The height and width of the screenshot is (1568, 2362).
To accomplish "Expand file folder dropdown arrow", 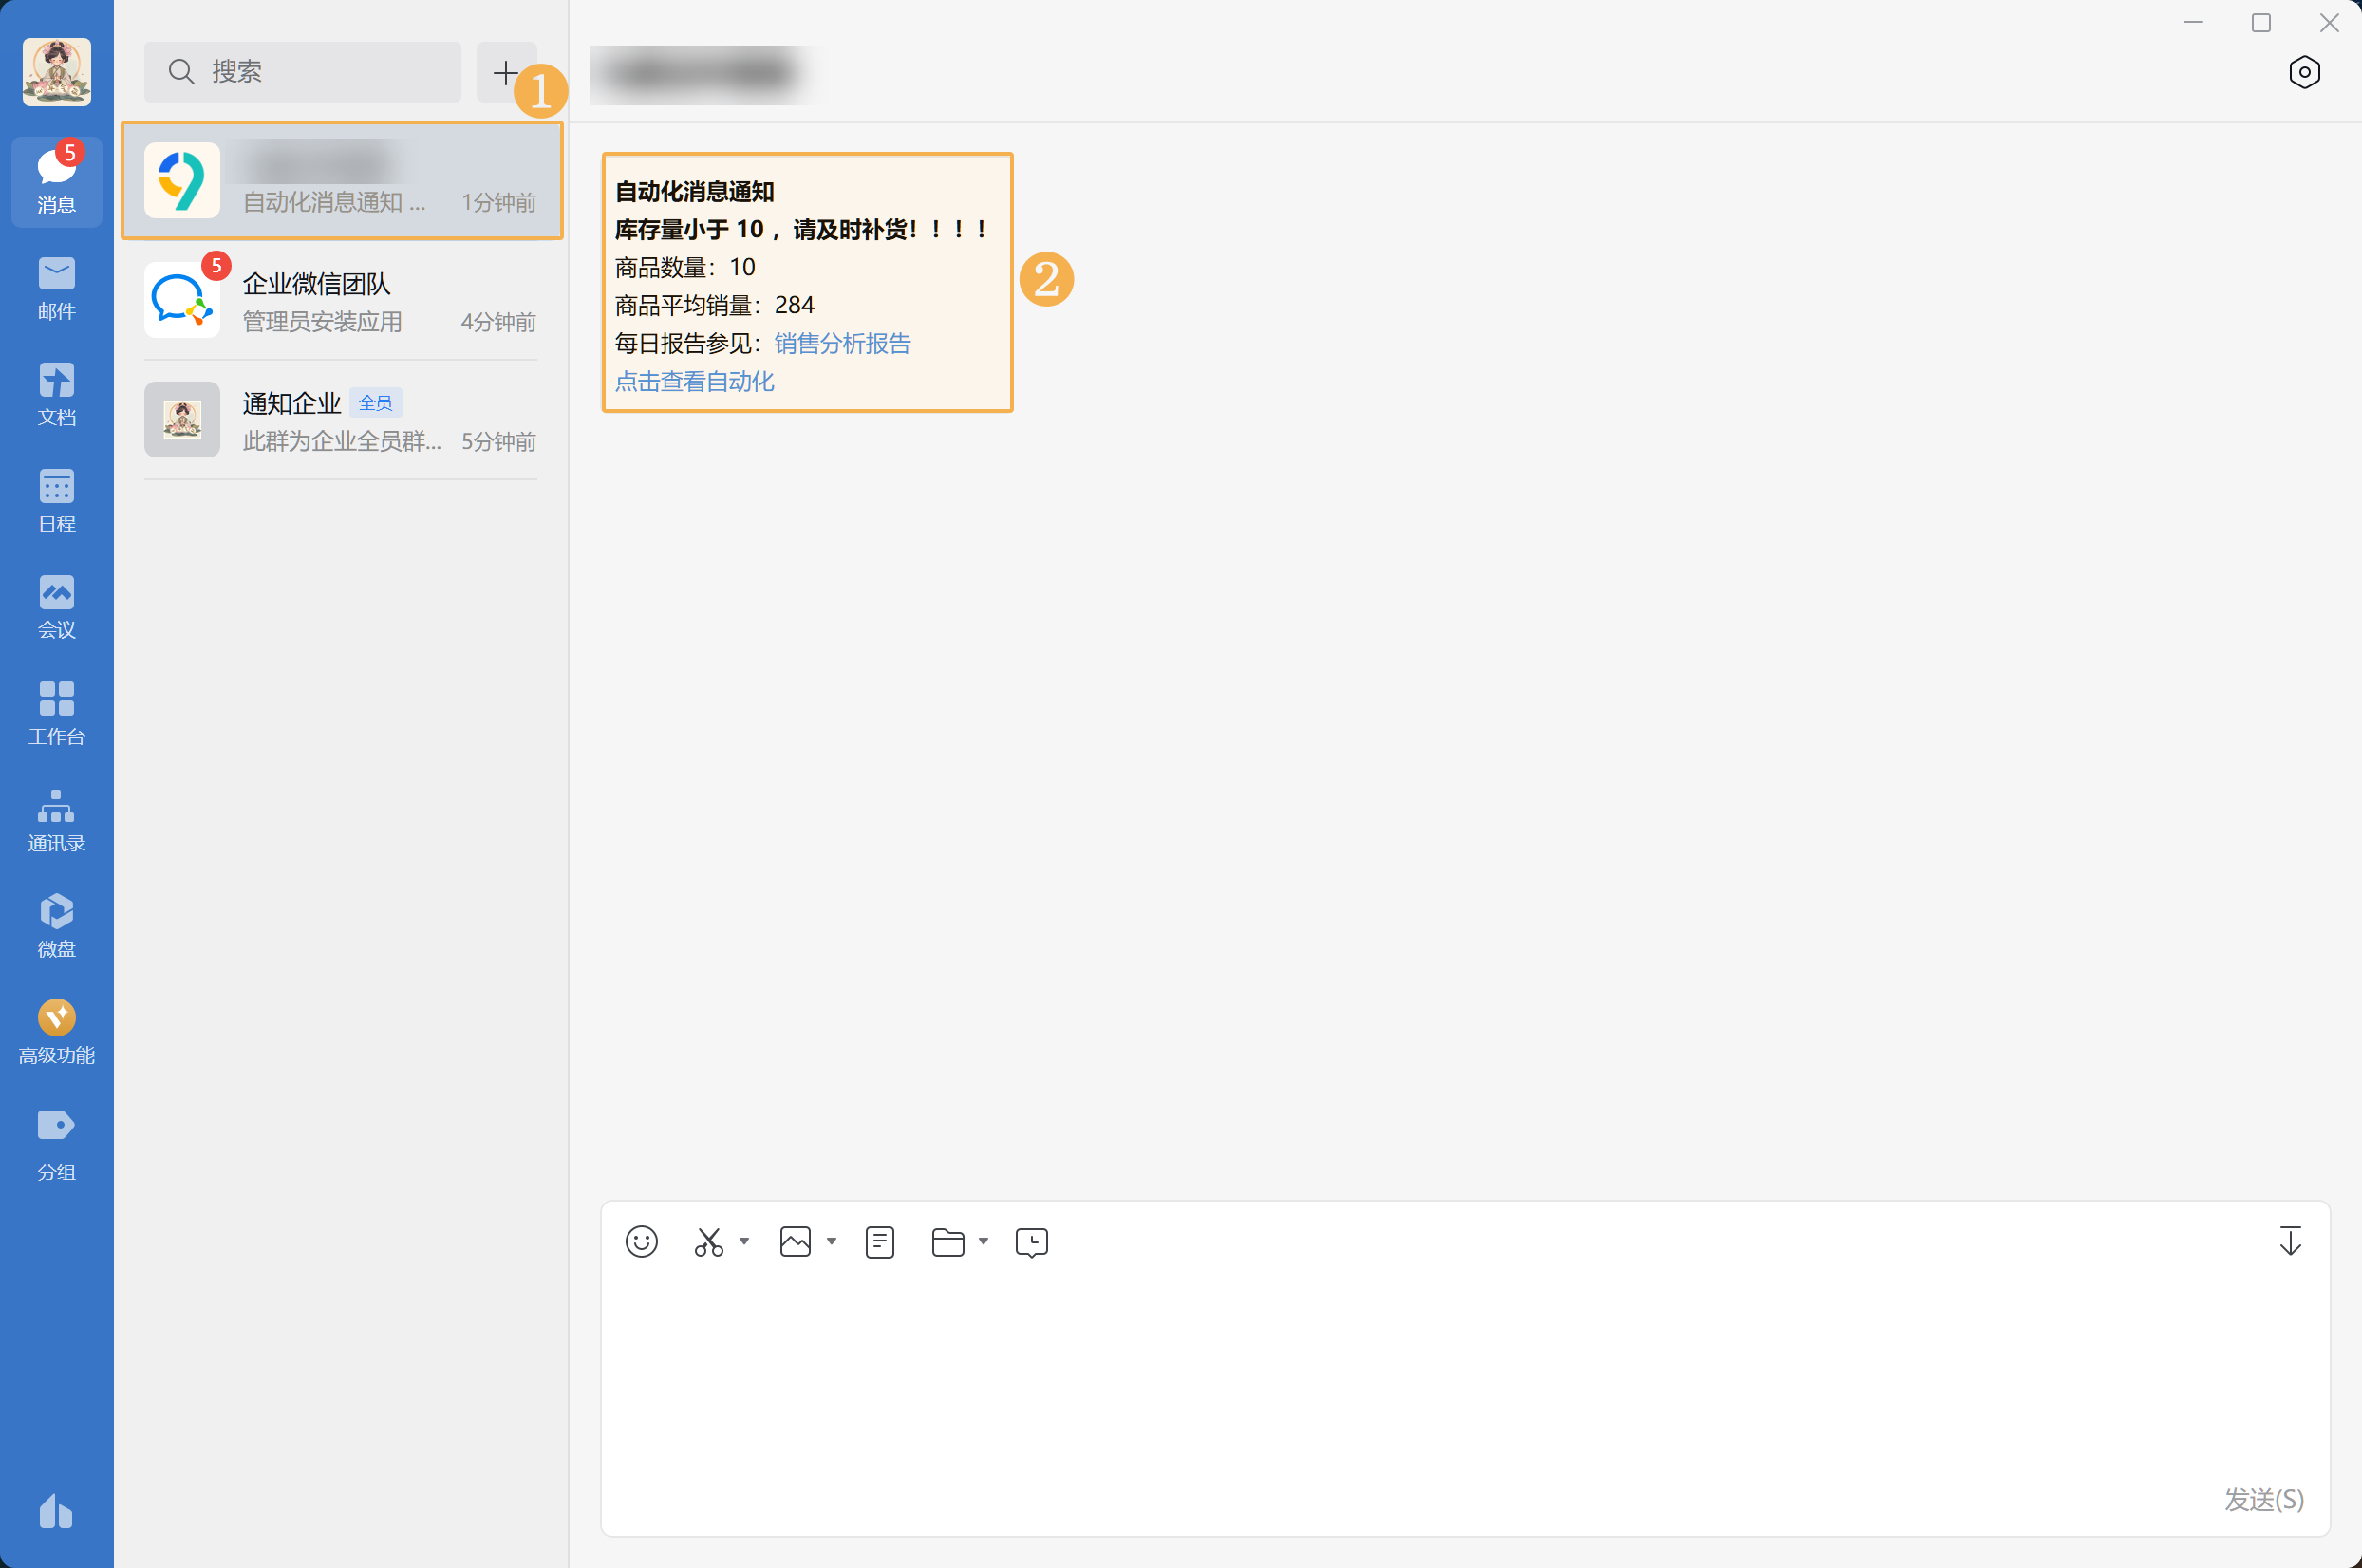I will pyautogui.click(x=983, y=1241).
